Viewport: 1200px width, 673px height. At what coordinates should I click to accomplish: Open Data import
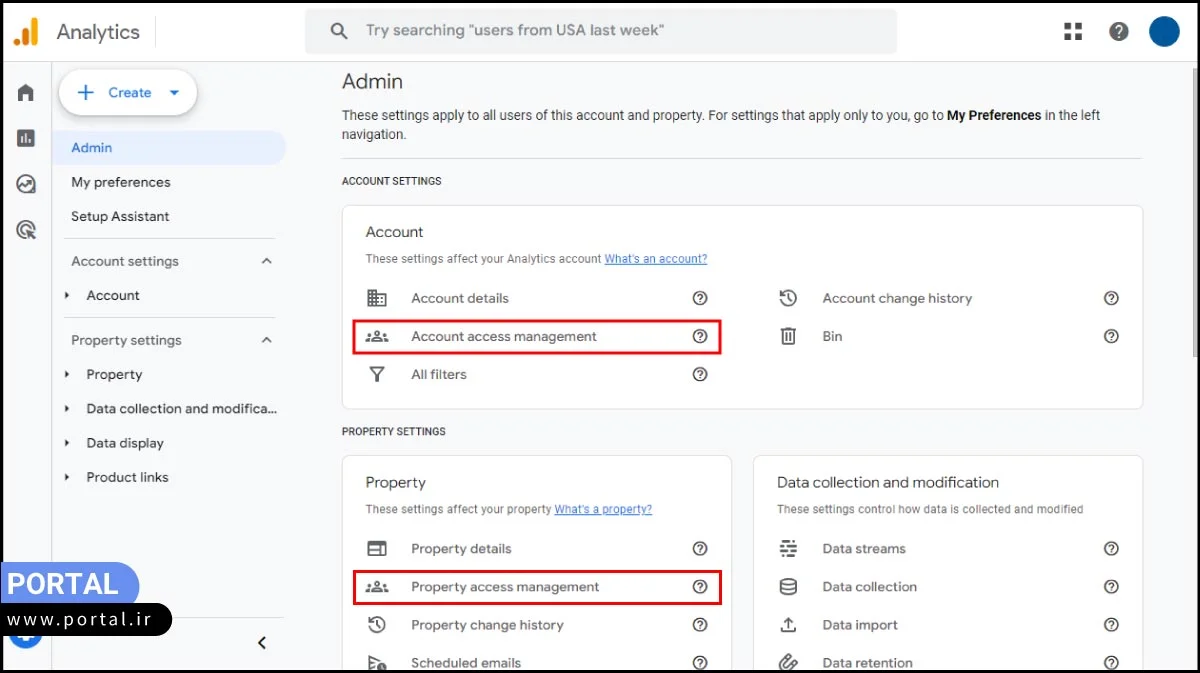(x=860, y=625)
